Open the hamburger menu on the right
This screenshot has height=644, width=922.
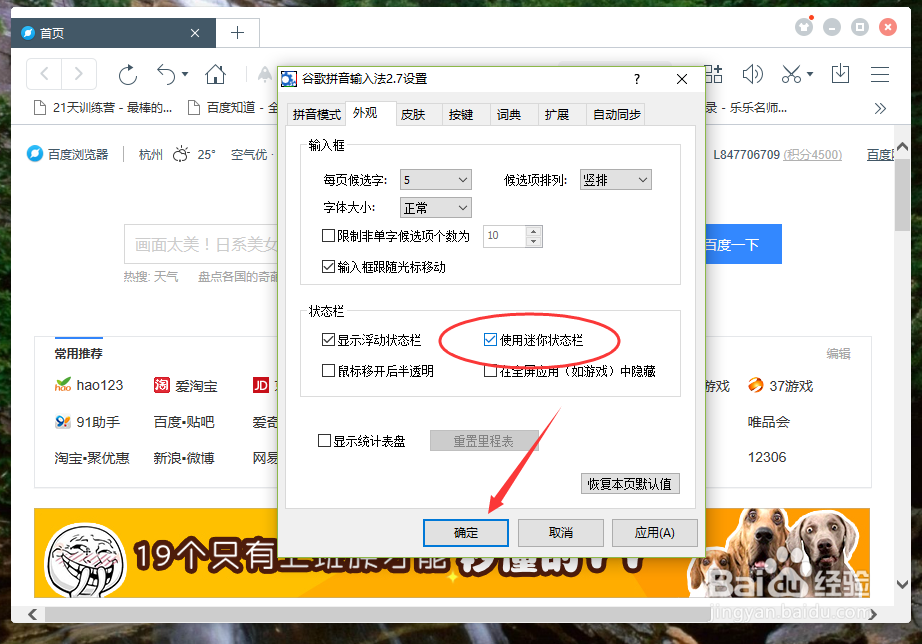pos(879,74)
